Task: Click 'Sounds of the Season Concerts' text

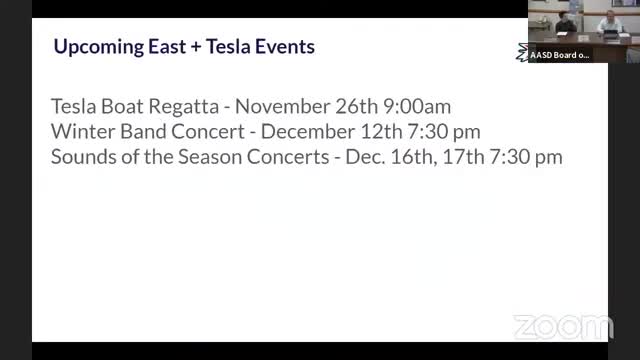Action: [190, 157]
